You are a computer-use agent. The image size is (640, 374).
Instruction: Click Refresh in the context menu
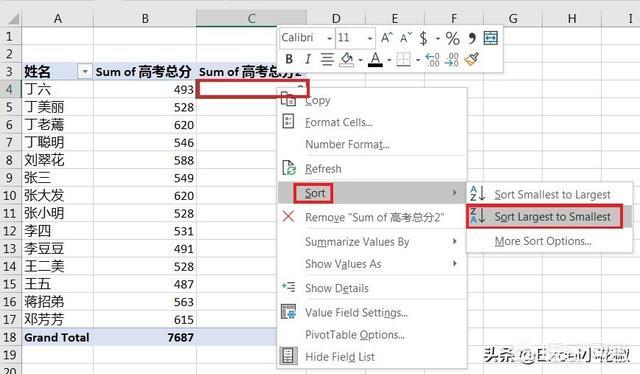(323, 169)
